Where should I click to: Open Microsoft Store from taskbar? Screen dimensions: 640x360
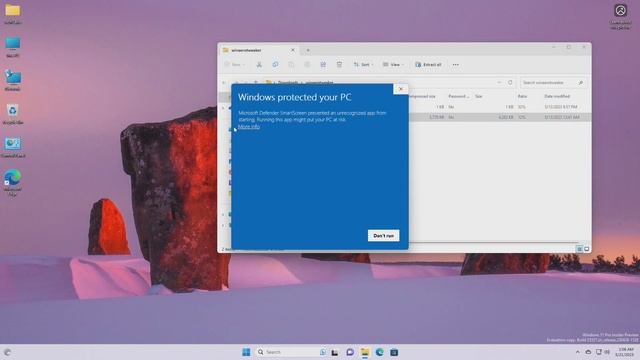[394, 352]
